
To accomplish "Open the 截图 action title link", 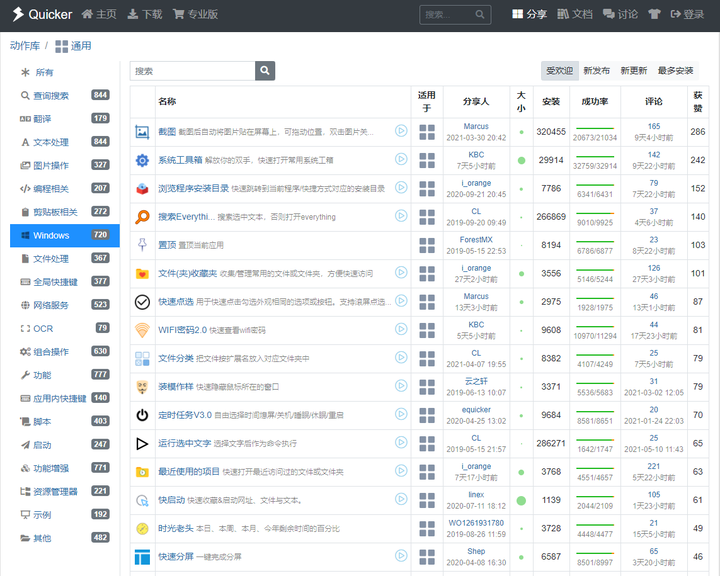I will pyautogui.click(x=167, y=132).
